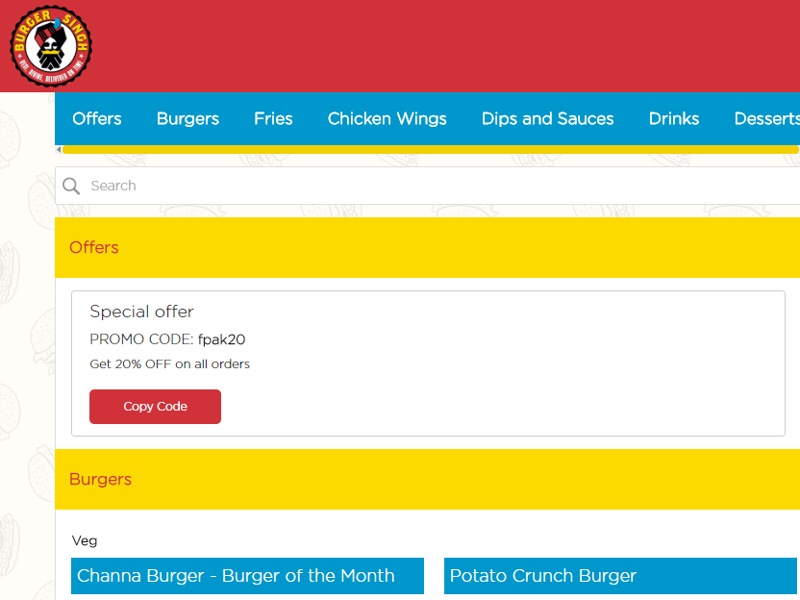
Task: Click the Veg subcategory label
Action: click(x=85, y=541)
